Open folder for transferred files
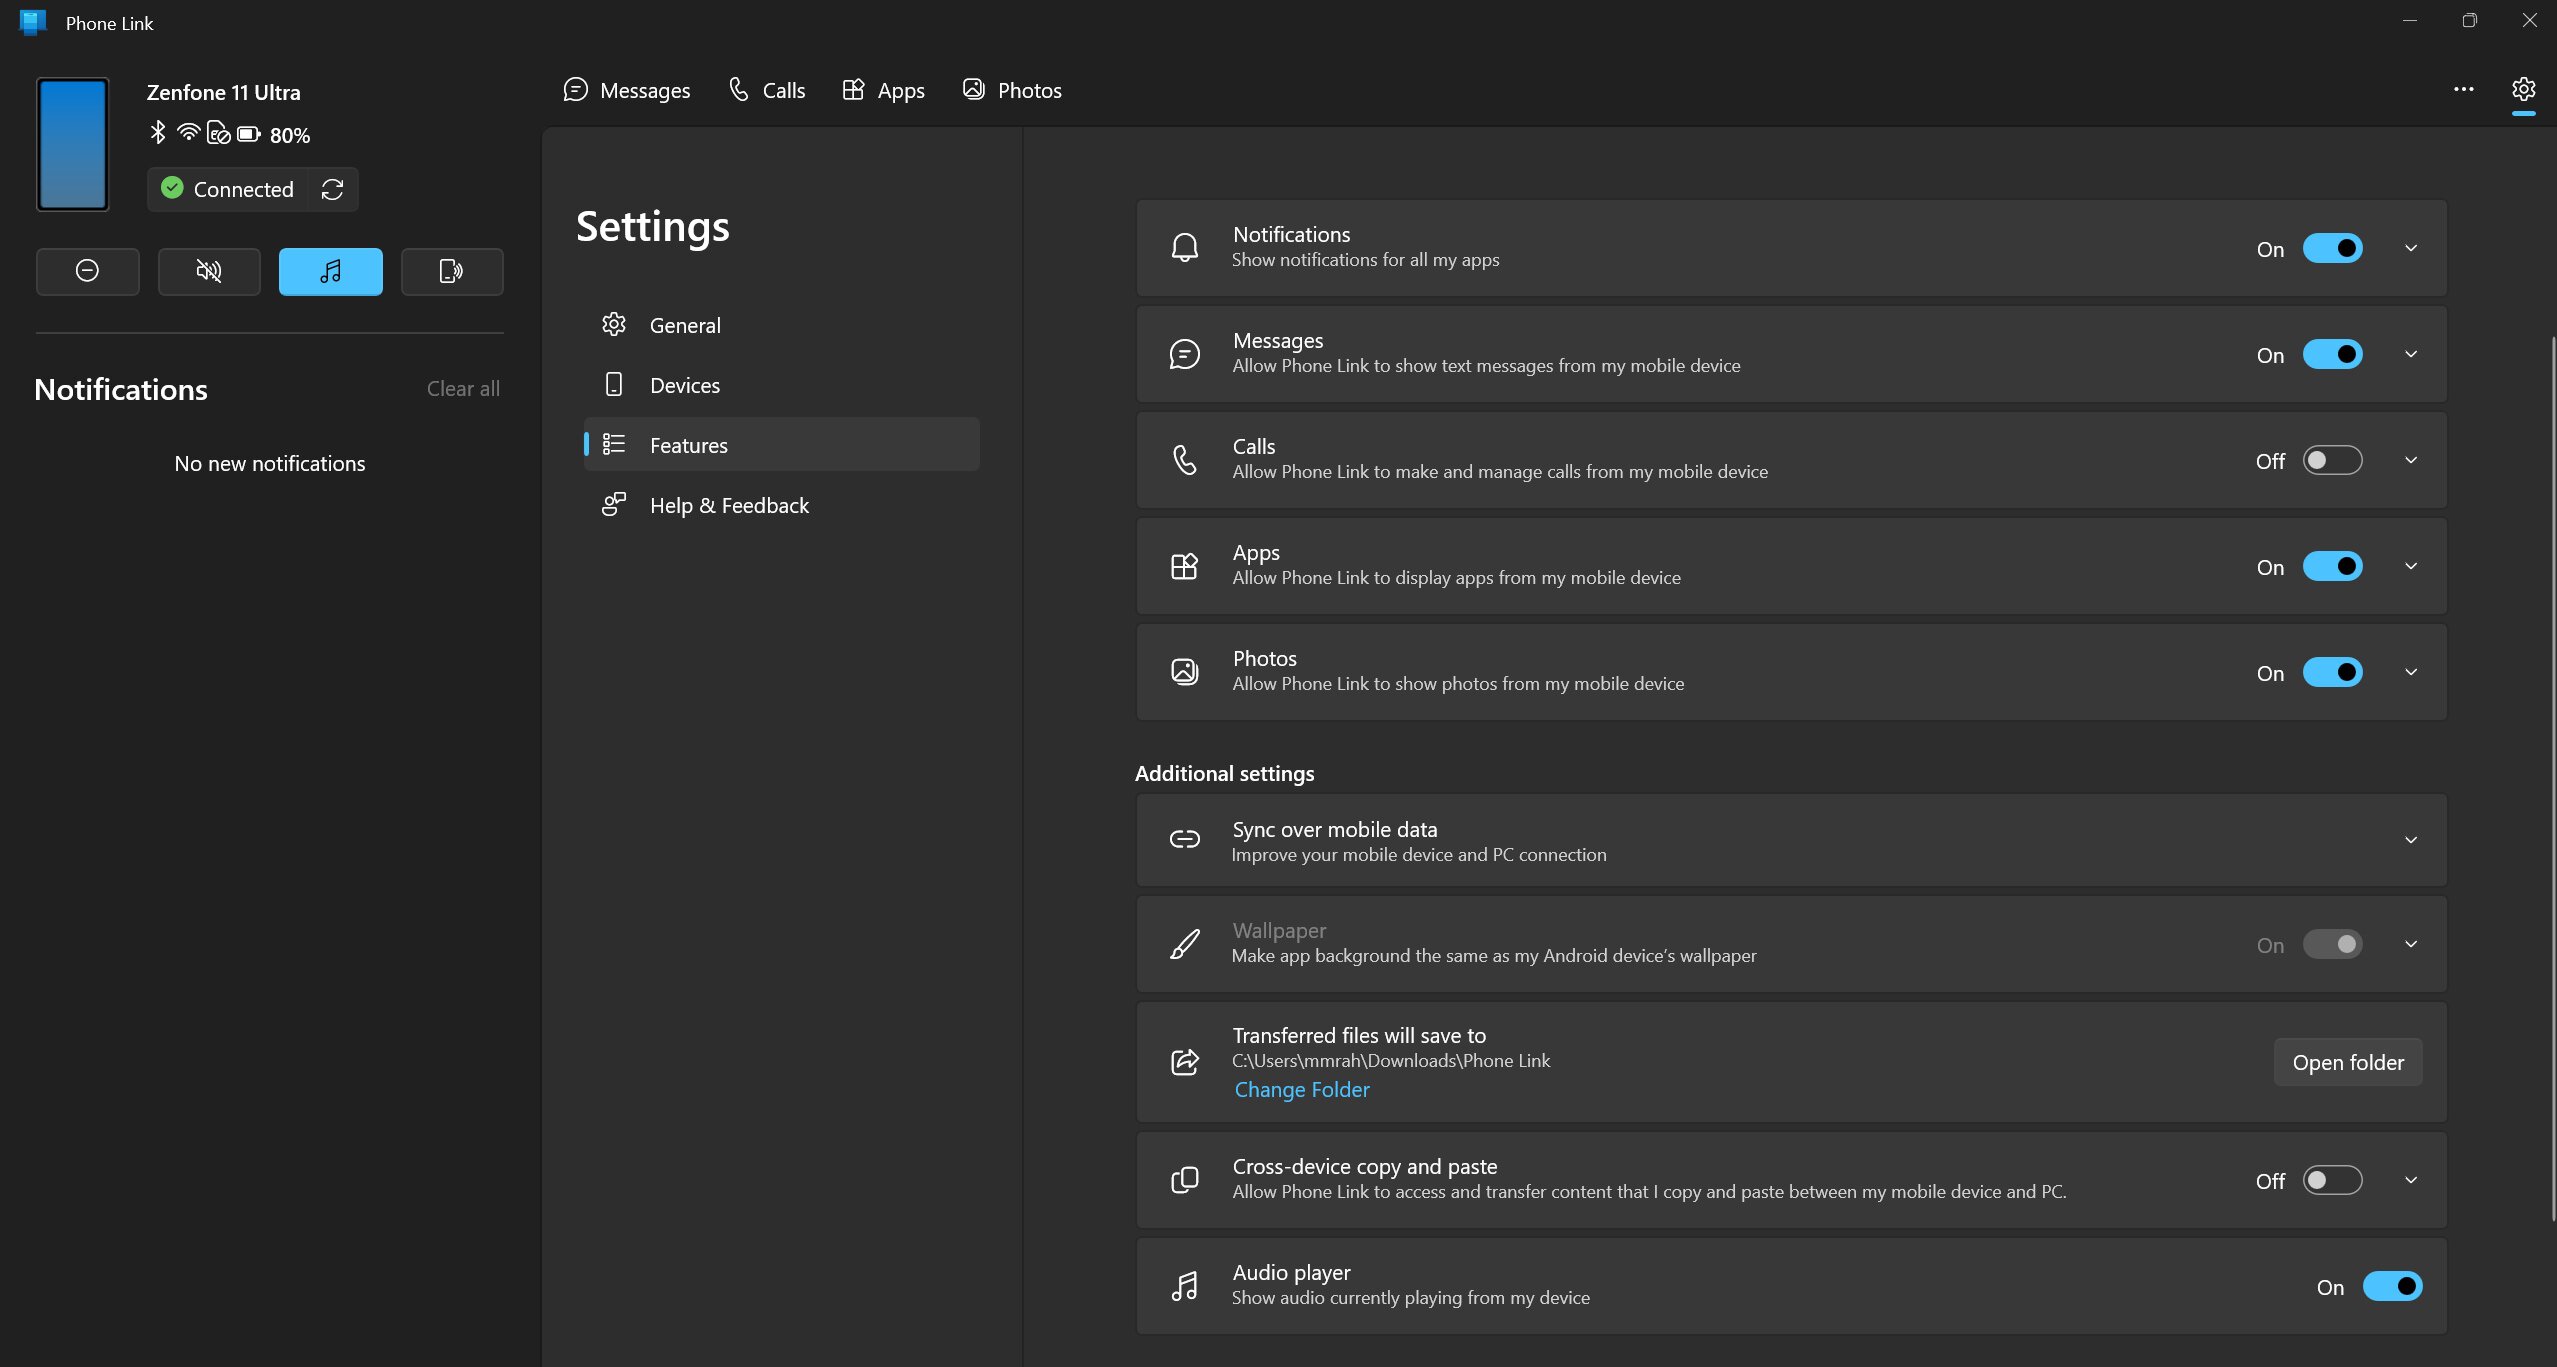The height and width of the screenshot is (1367, 2557). 2347,1062
